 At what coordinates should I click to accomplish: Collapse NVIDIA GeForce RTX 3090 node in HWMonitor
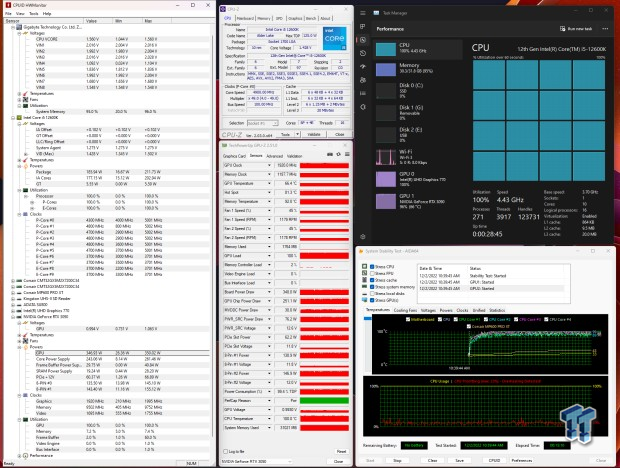tap(13, 317)
